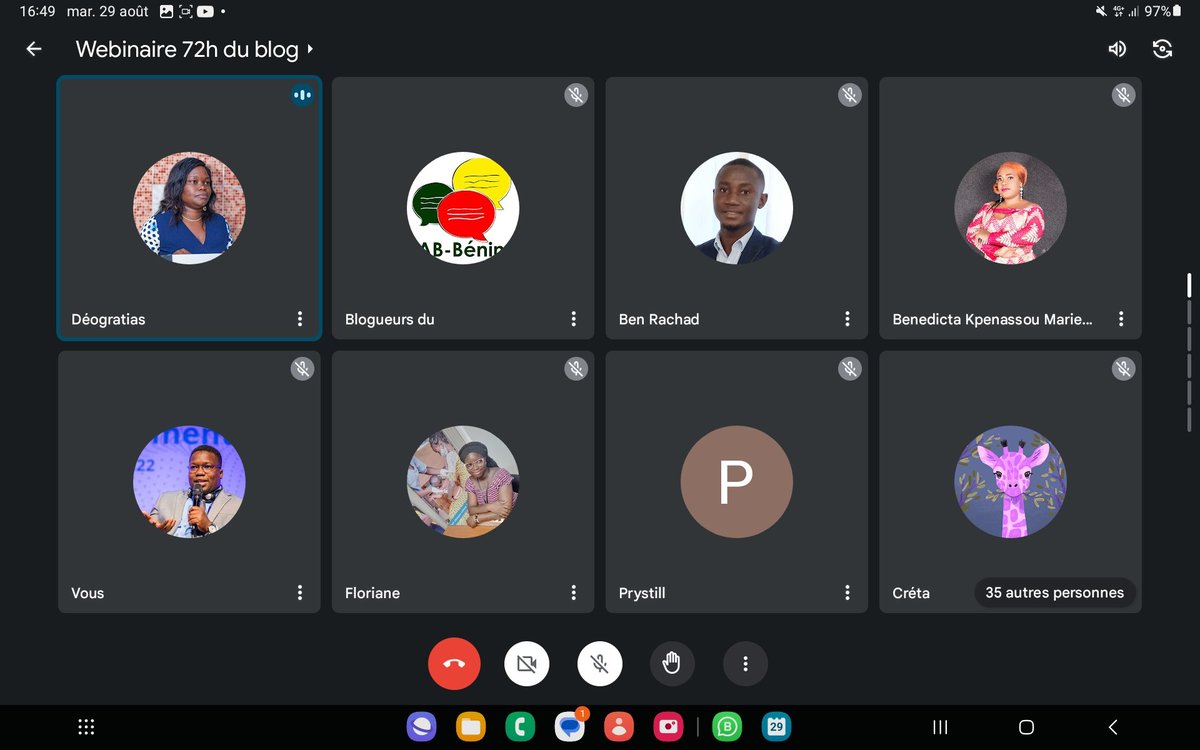Open the options menu for Blogueurs du
Image resolution: width=1200 pixels, height=750 pixels.
[x=574, y=319]
